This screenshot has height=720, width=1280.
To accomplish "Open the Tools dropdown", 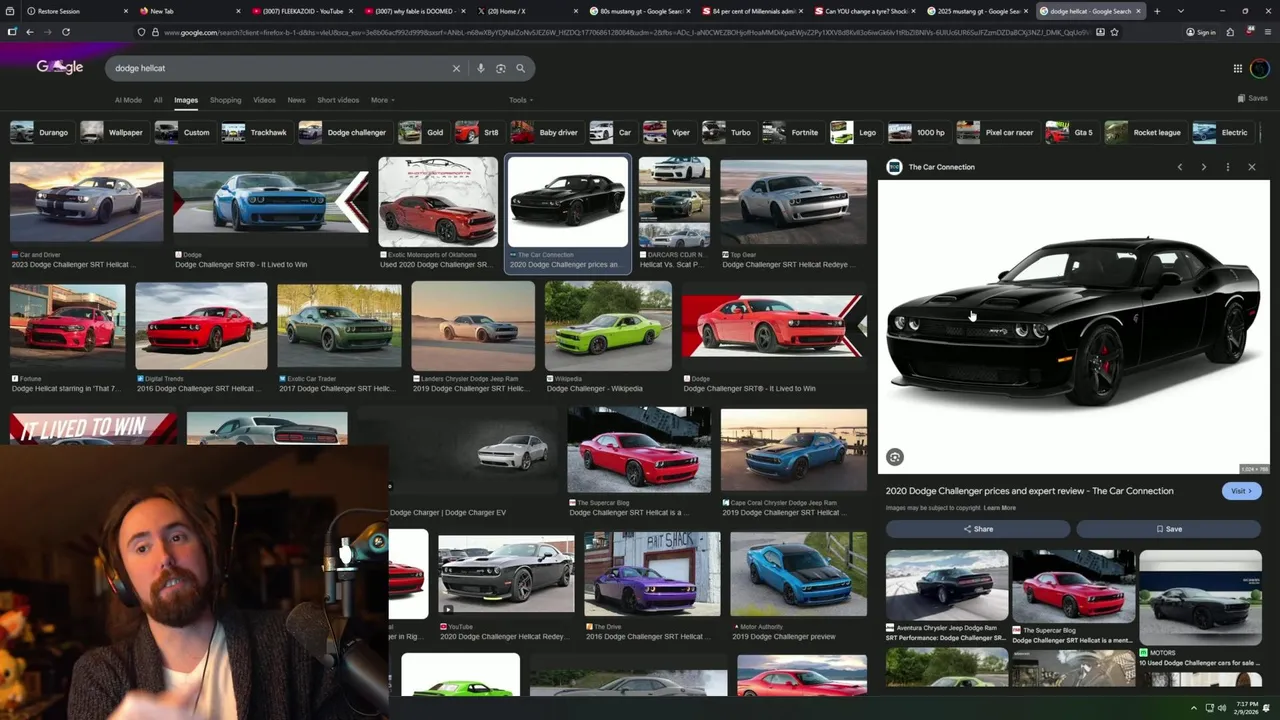I will point(521,100).
